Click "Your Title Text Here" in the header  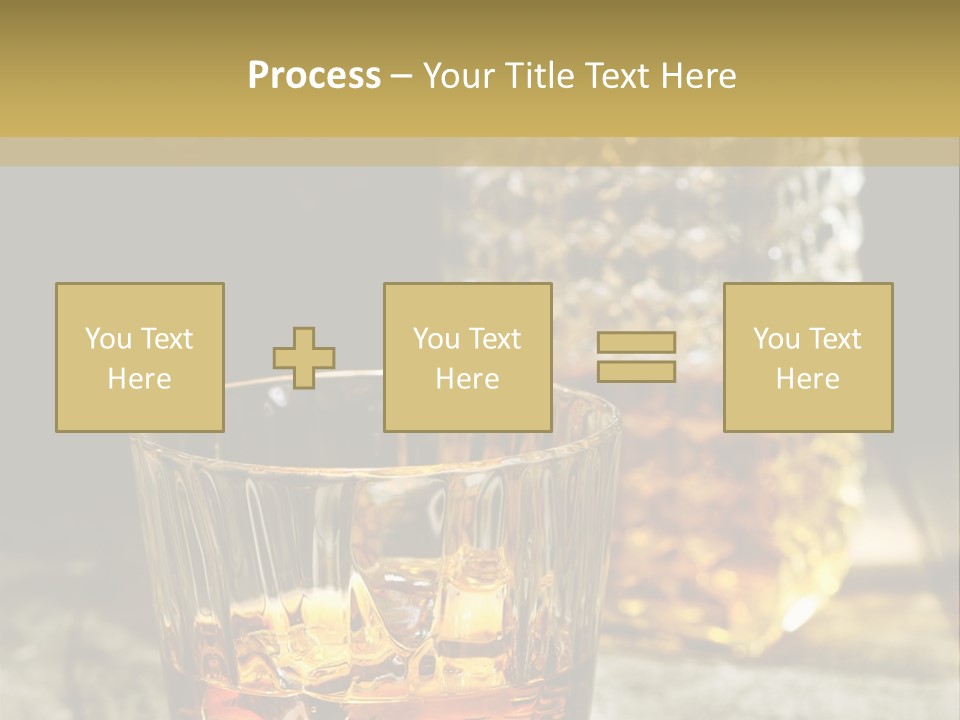[x=580, y=76]
